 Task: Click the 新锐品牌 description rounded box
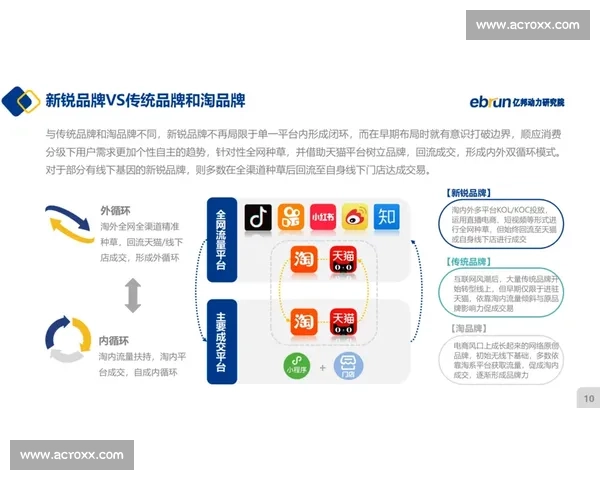click(x=501, y=224)
